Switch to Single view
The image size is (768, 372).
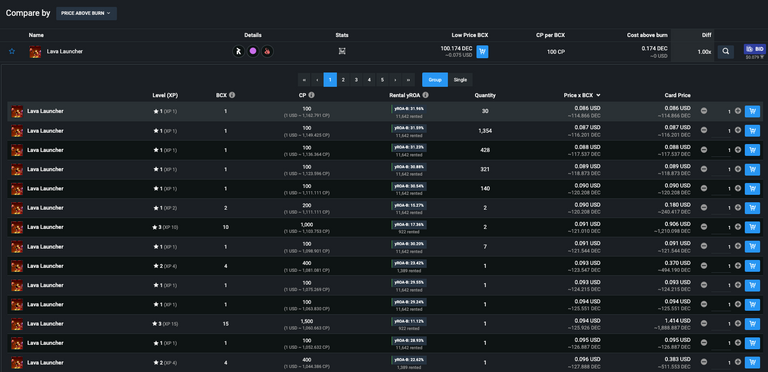click(x=460, y=80)
